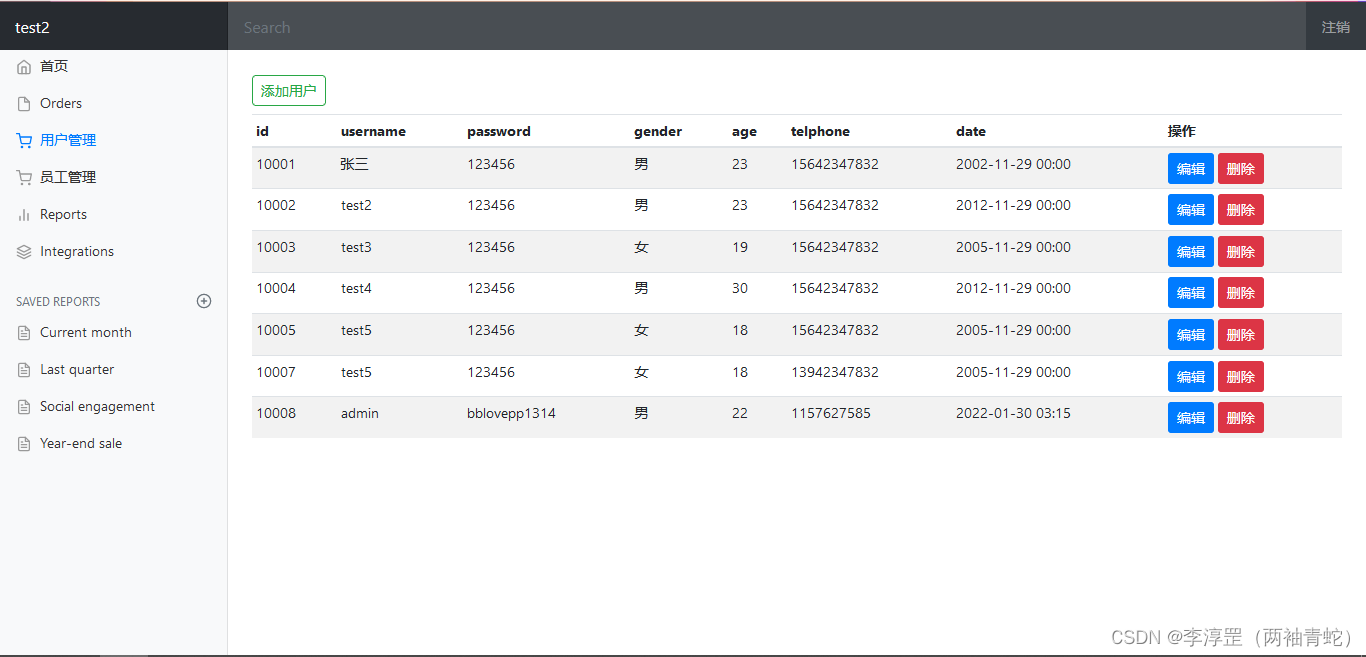This screenshot has height=657, width=1366.
Task: Edit user 10001 with 编辑 button
Action: point(1191,168)
